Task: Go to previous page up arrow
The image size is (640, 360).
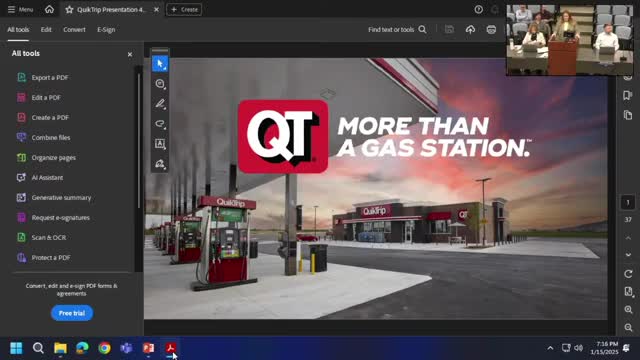Action: (628, 238)
